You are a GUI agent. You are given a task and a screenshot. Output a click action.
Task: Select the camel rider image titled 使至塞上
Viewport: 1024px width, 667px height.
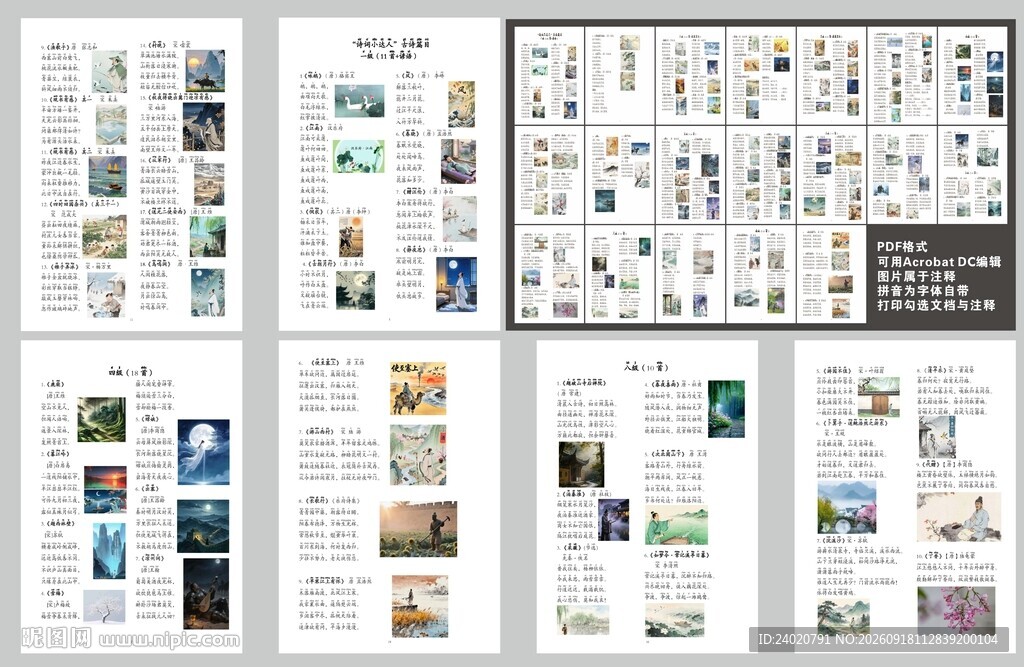[418, 389]
